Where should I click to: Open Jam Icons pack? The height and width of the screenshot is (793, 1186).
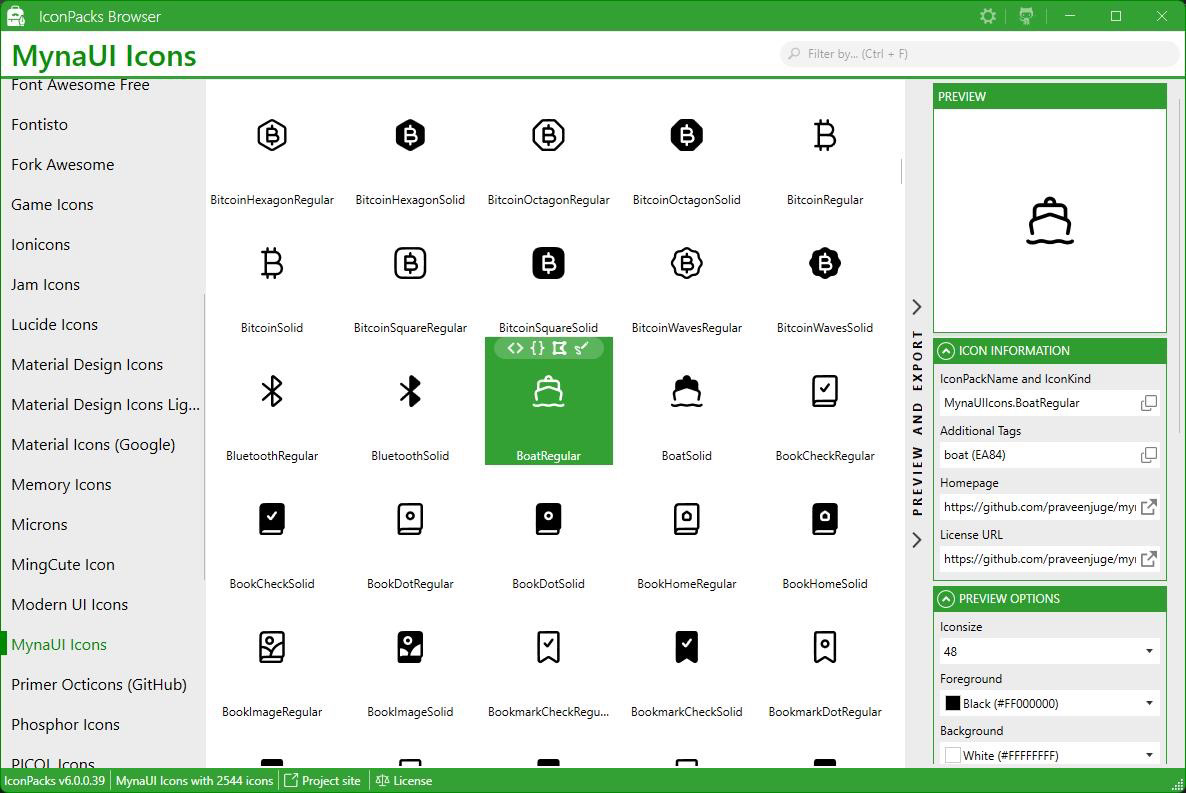45,285
